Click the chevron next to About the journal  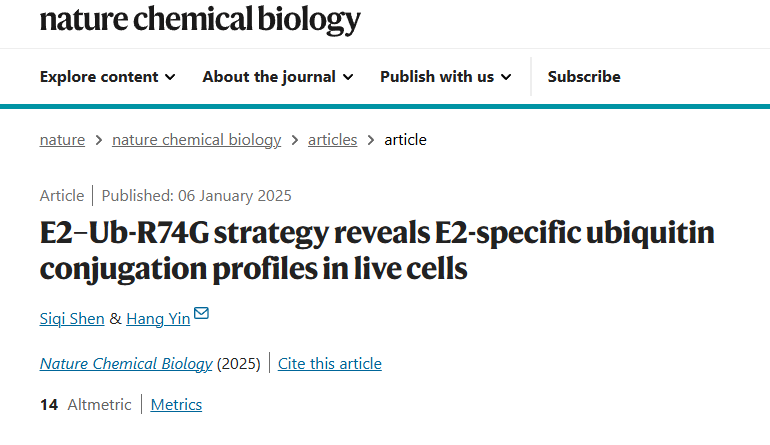click(348, 77)
